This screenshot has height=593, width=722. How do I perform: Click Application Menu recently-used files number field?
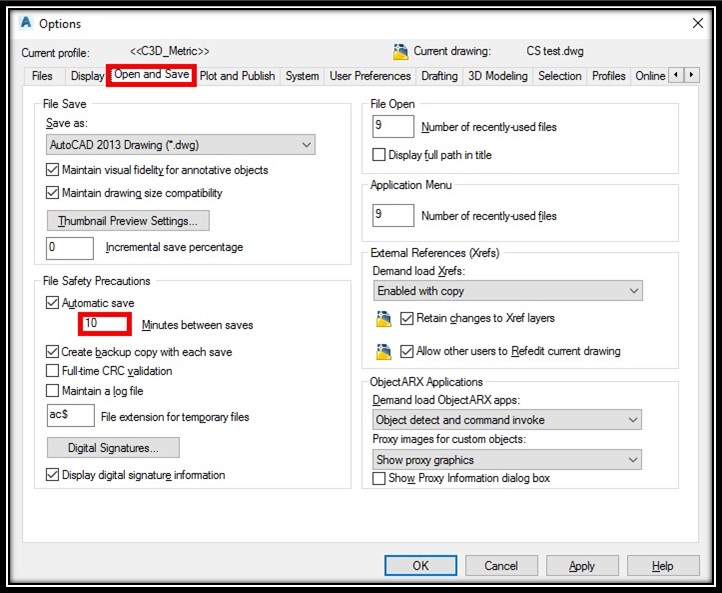pyautogui.click(x=393, y=215)
